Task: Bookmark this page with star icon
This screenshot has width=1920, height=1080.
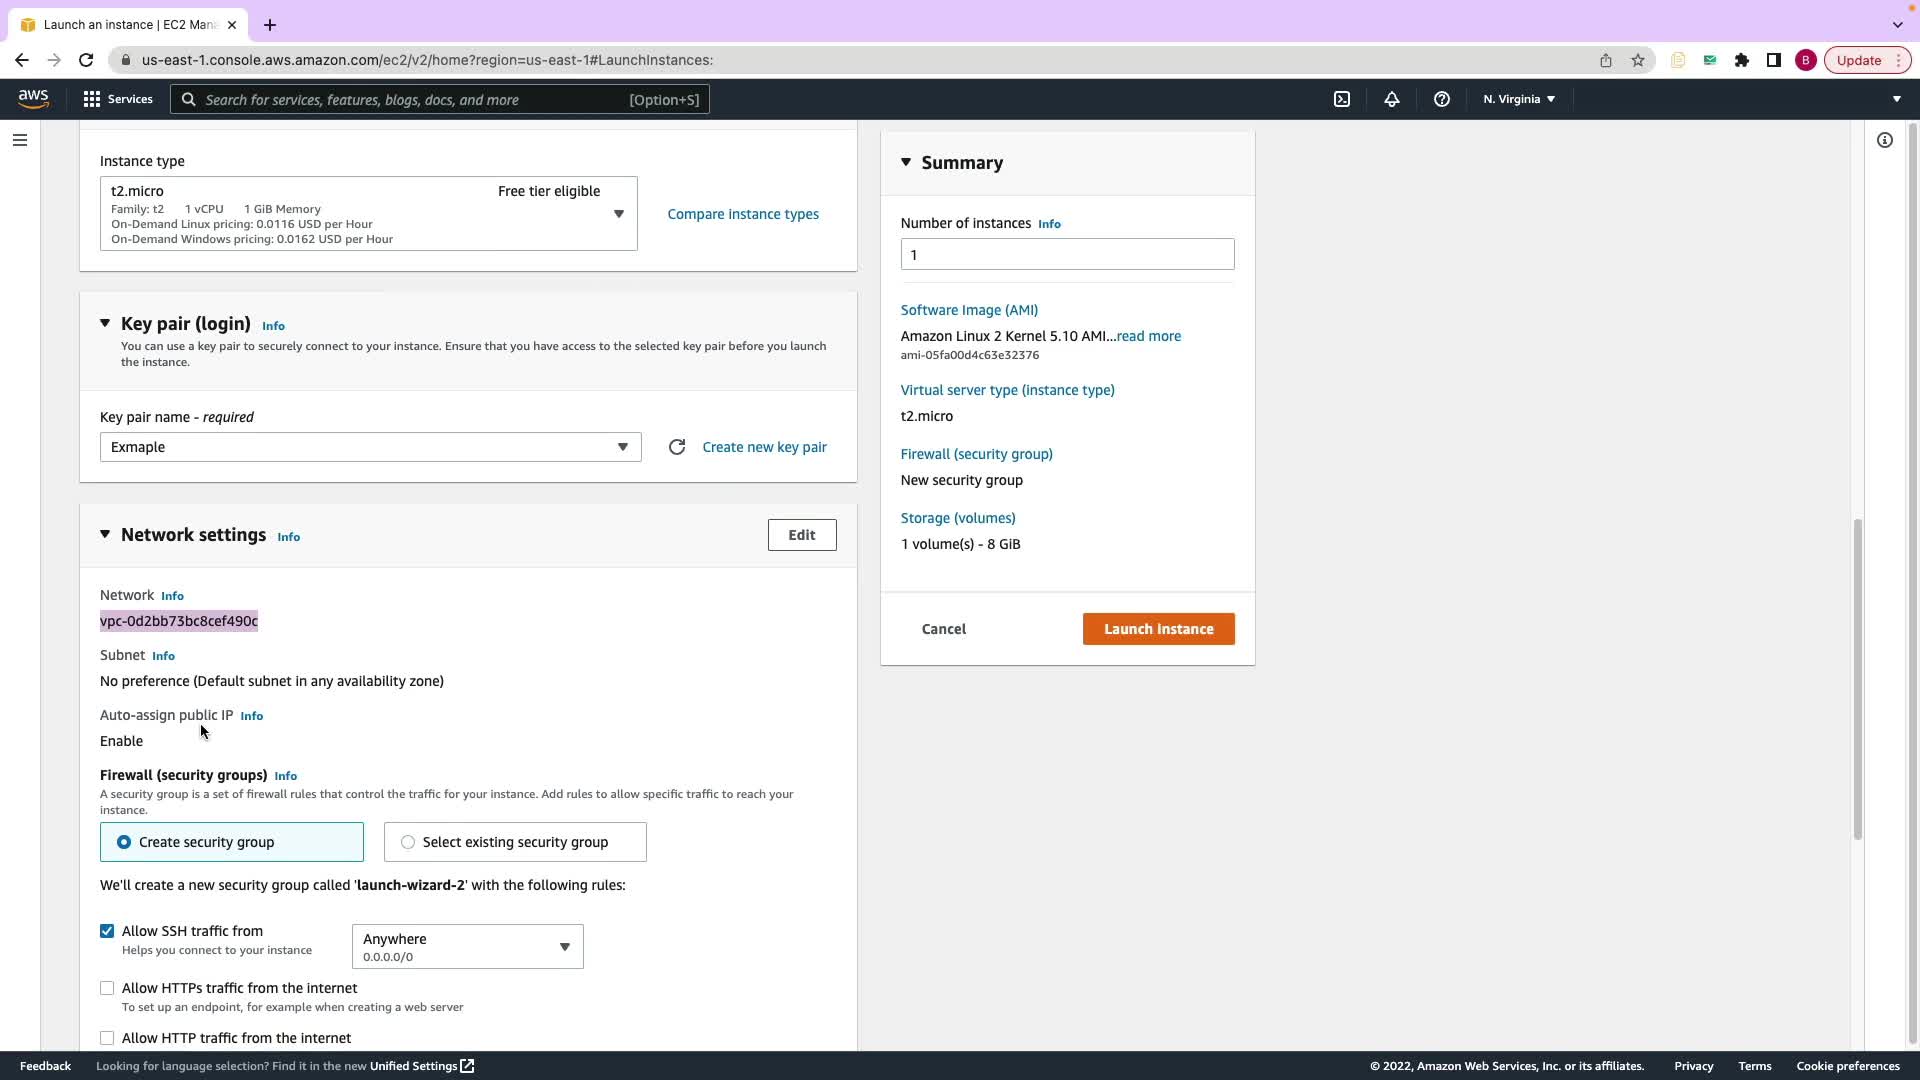Action: pos(1637,60)
